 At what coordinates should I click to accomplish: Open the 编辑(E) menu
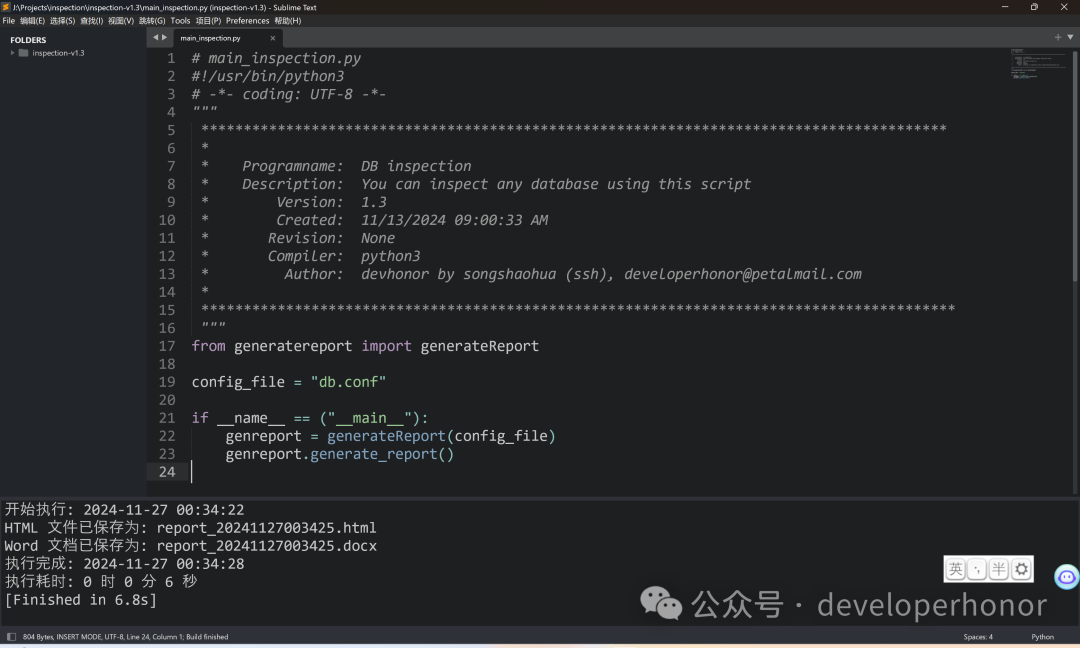[x=32, y=21]
